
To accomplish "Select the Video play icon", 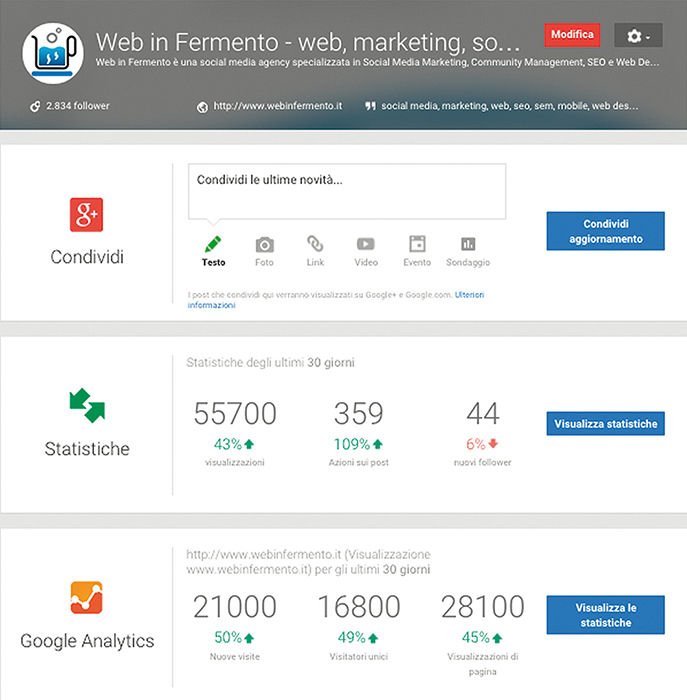I will pyautogui.click(x=366, y=244).
